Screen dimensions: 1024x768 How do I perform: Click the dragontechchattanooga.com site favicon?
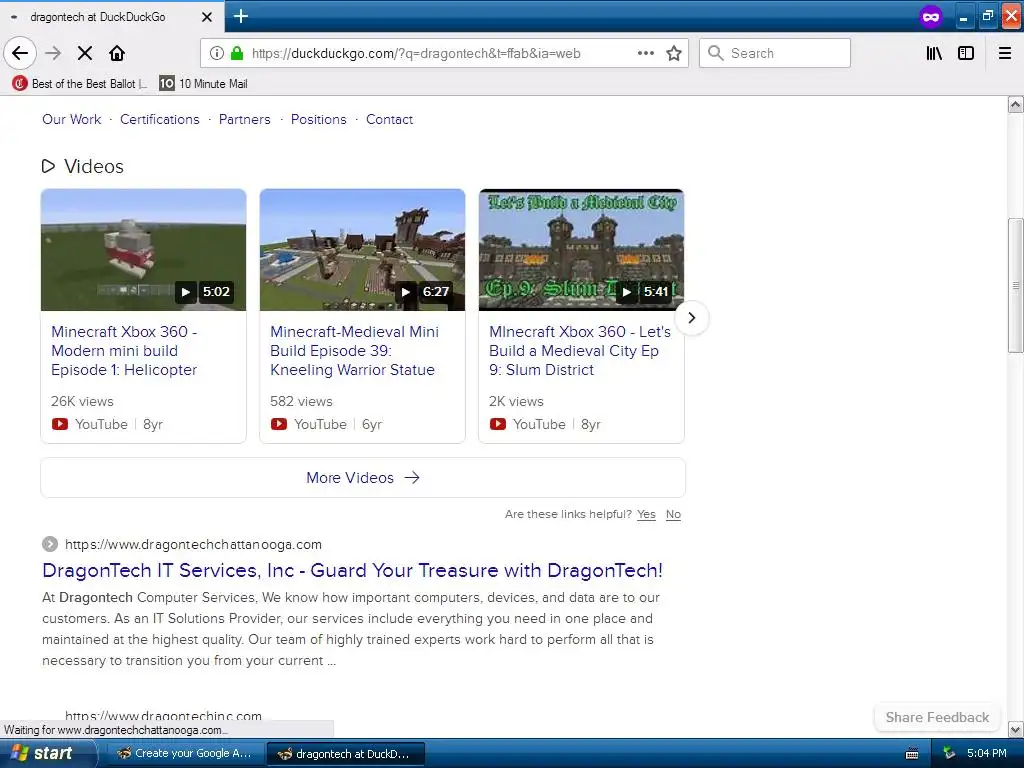point(50,544)
